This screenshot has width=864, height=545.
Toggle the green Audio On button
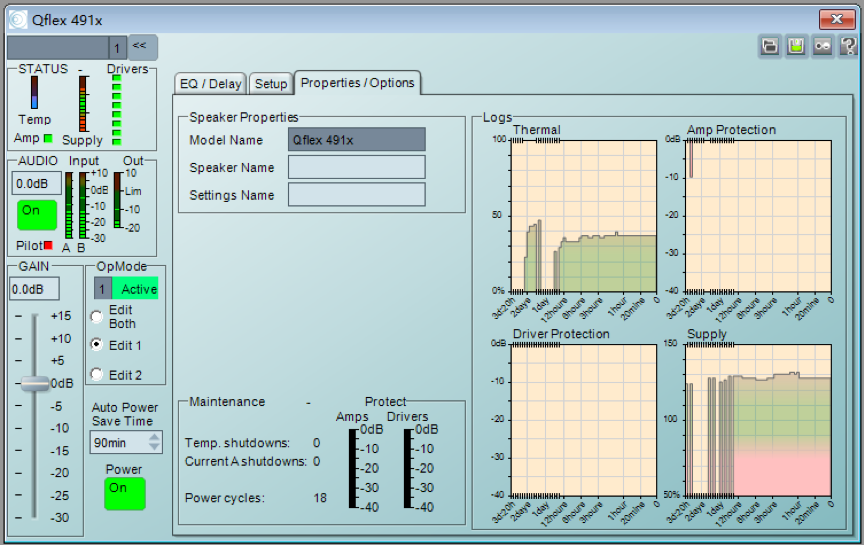[37, 214]
